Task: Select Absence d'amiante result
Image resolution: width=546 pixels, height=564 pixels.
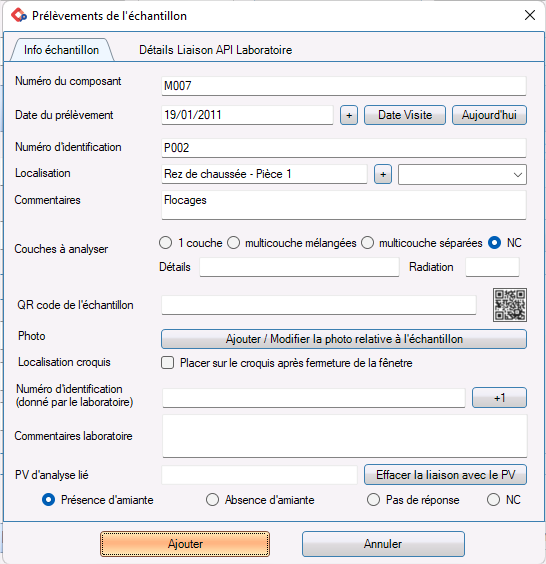Action: [212, 500]
